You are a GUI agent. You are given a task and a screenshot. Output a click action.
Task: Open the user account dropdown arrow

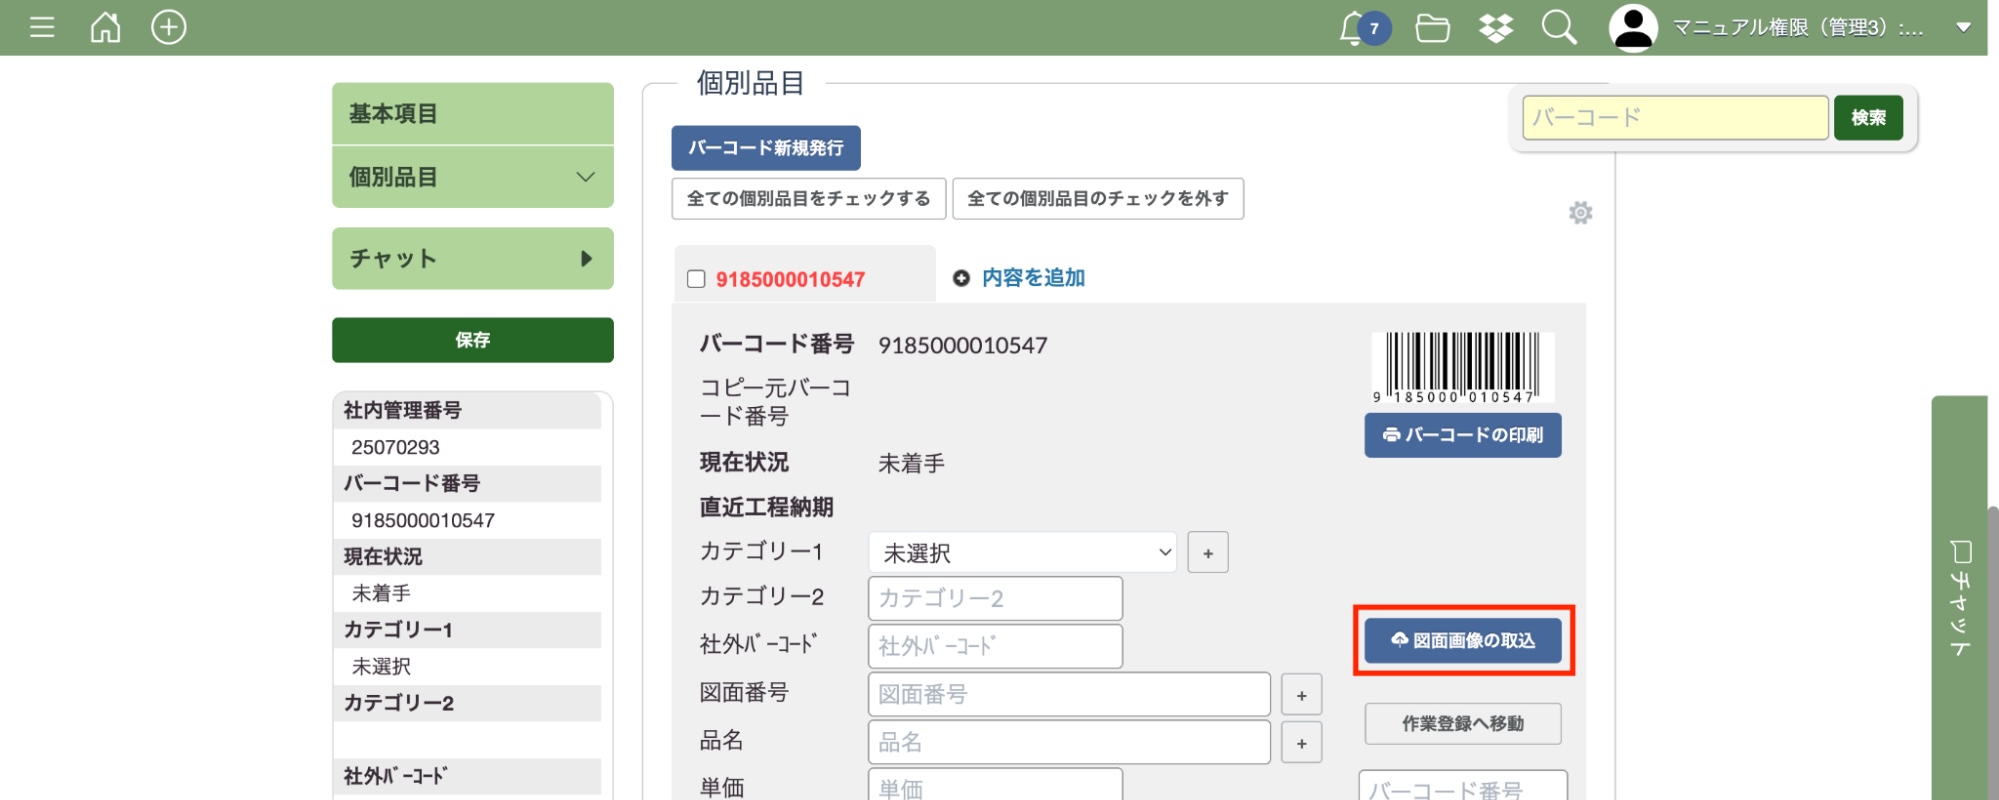tap(1963, 28)
